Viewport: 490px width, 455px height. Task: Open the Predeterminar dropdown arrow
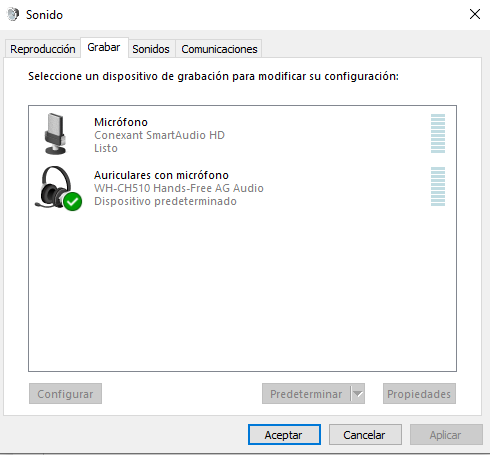pyautogui.click(x=358, y=394)
